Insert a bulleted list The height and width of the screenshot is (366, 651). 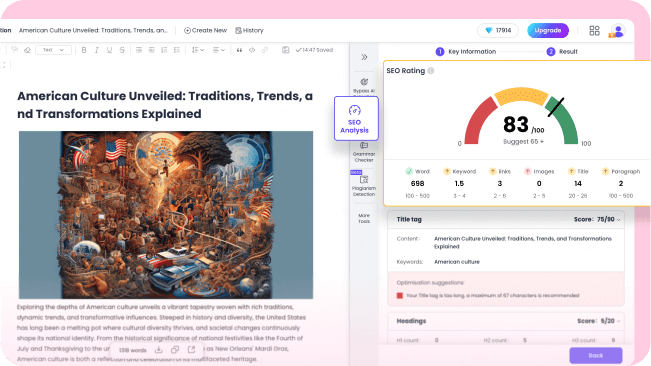[x=176, y=50]
